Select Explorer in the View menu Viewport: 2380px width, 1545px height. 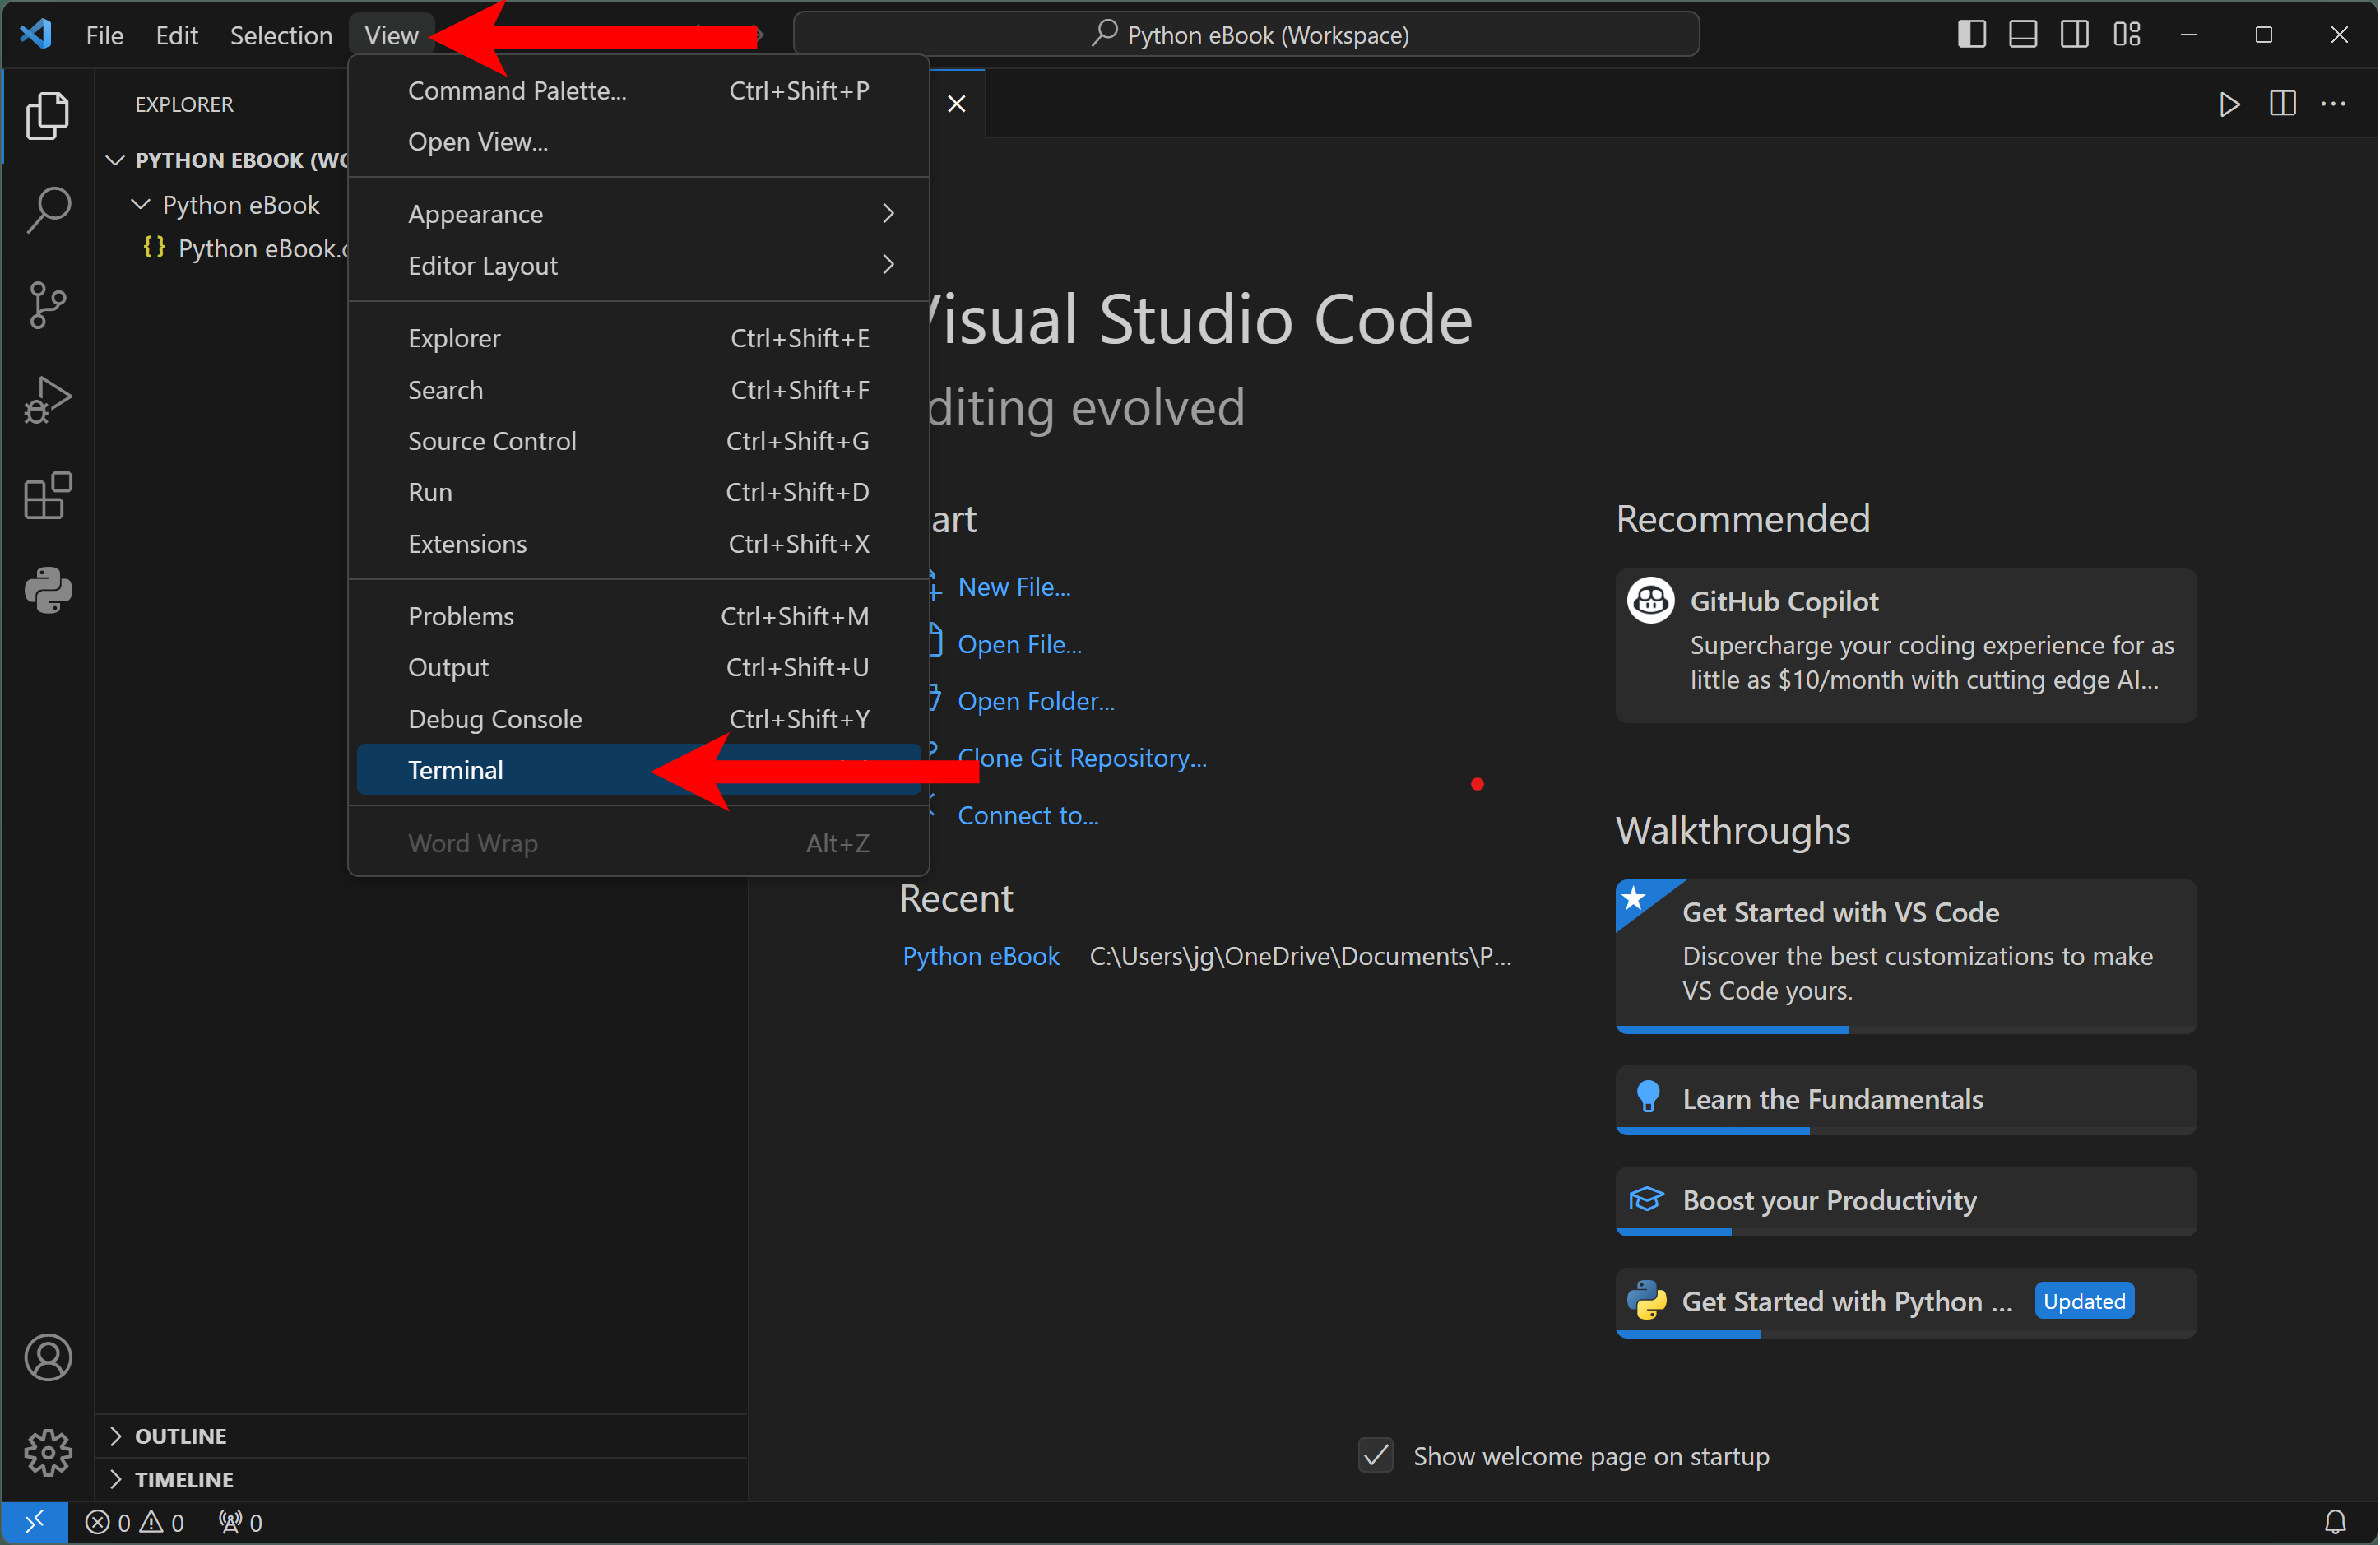[x=638, y=338]
